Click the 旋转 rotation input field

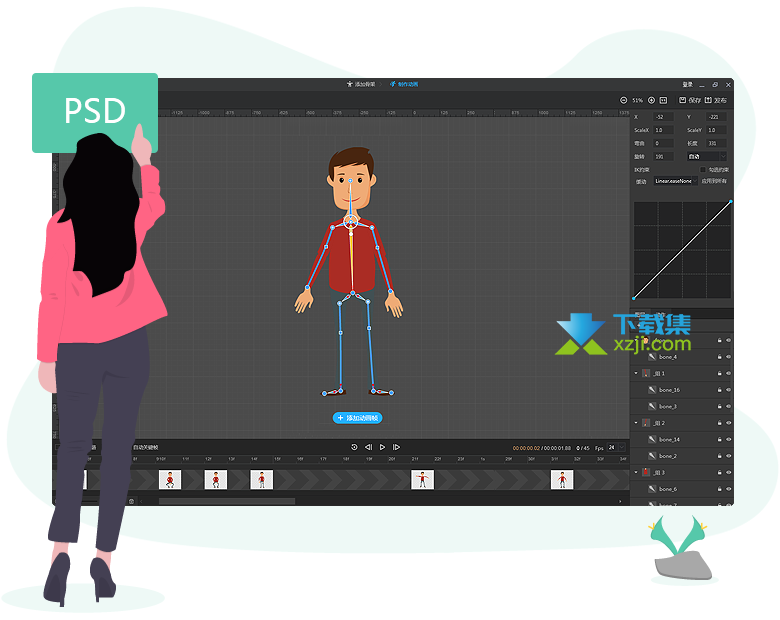coord(664,156)
